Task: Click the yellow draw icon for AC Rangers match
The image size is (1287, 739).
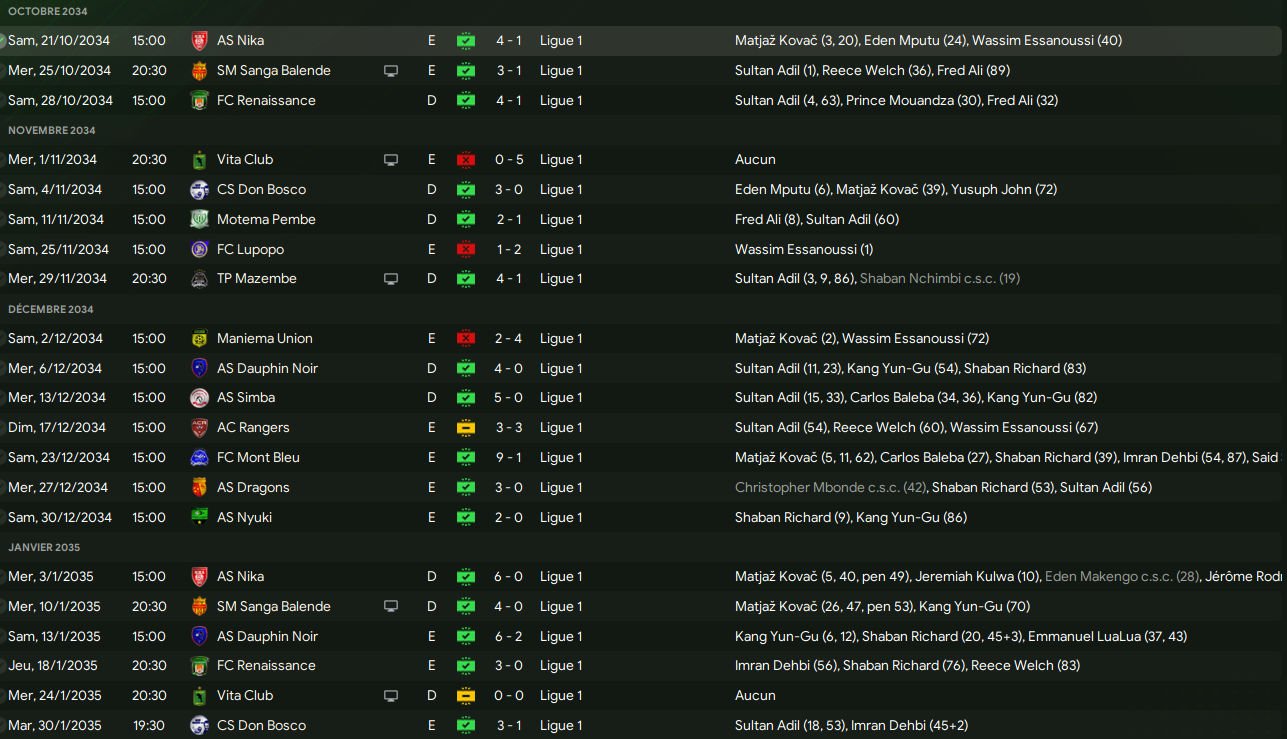Action: point(466,428)
